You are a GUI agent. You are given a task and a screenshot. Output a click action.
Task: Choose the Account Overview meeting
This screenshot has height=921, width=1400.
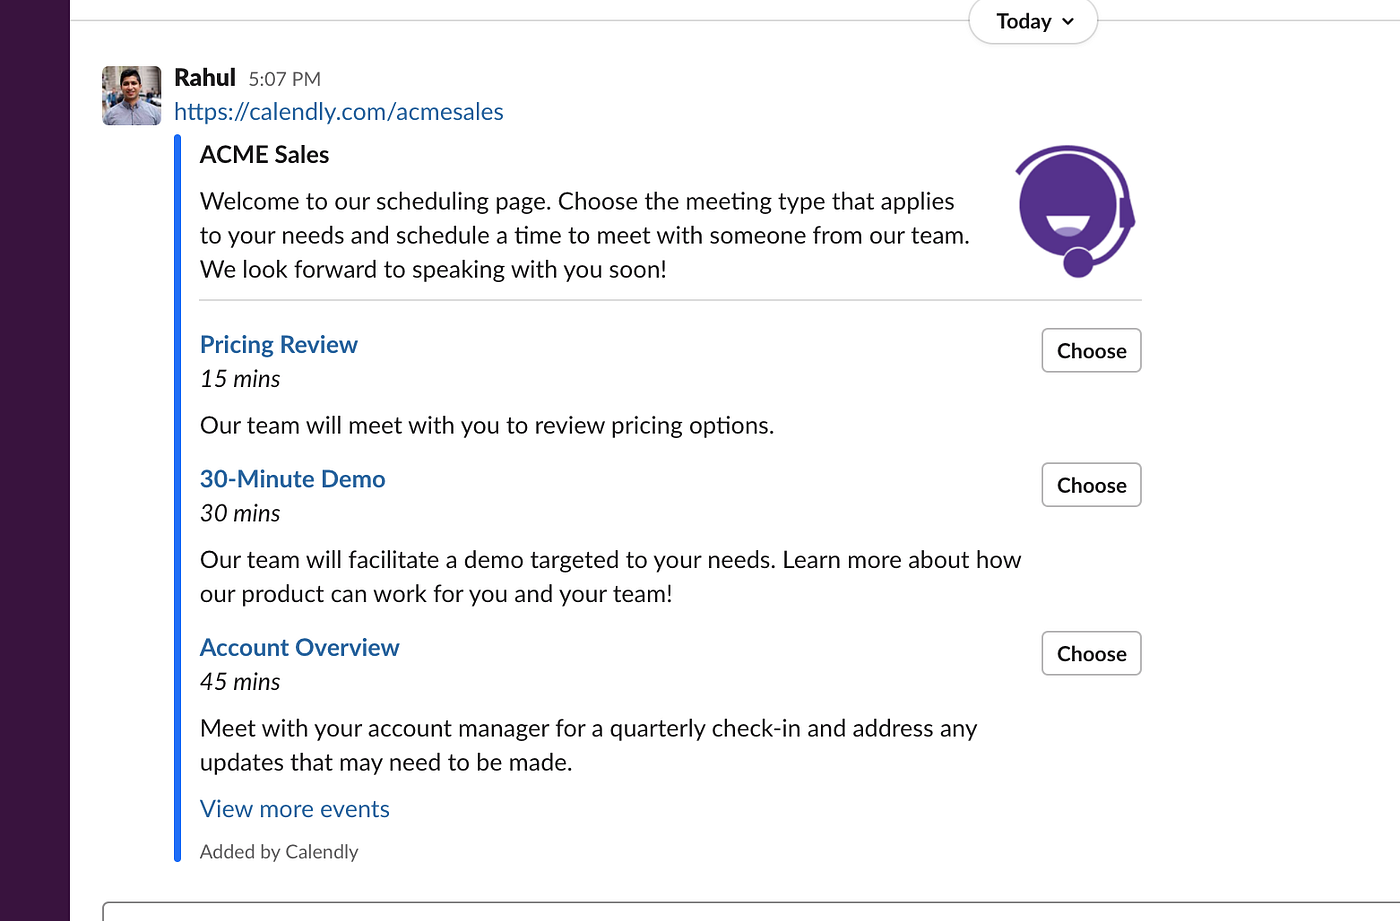pyautogui.click(x=1091, y=654)
